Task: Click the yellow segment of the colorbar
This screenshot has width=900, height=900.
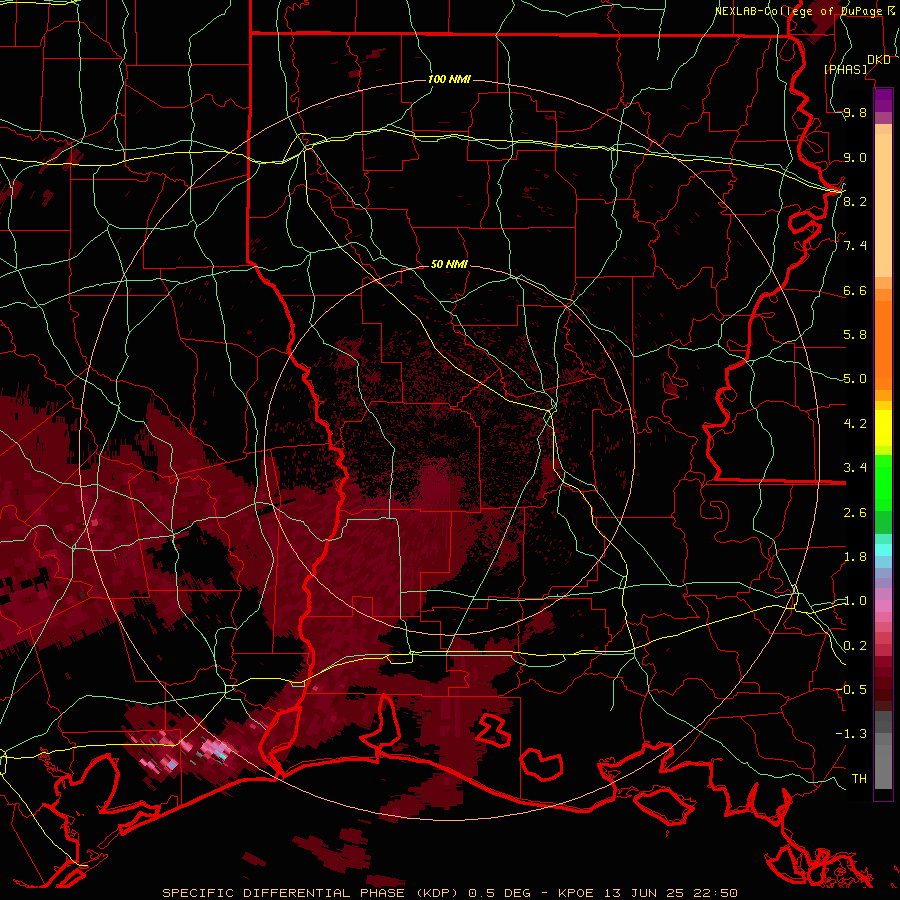Action: [883, 428]
